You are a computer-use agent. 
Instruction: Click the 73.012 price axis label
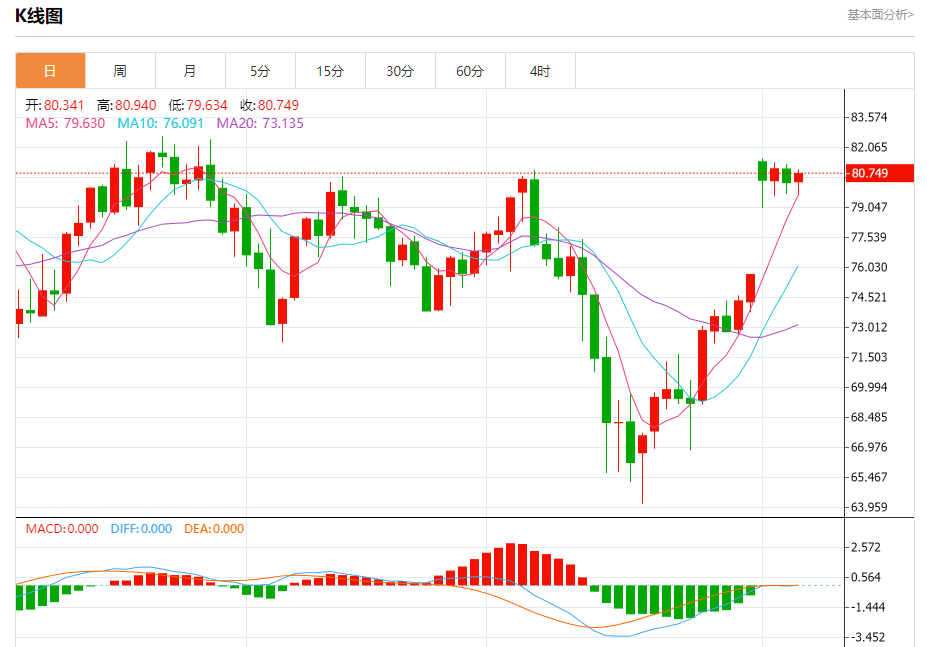(869, 327)
